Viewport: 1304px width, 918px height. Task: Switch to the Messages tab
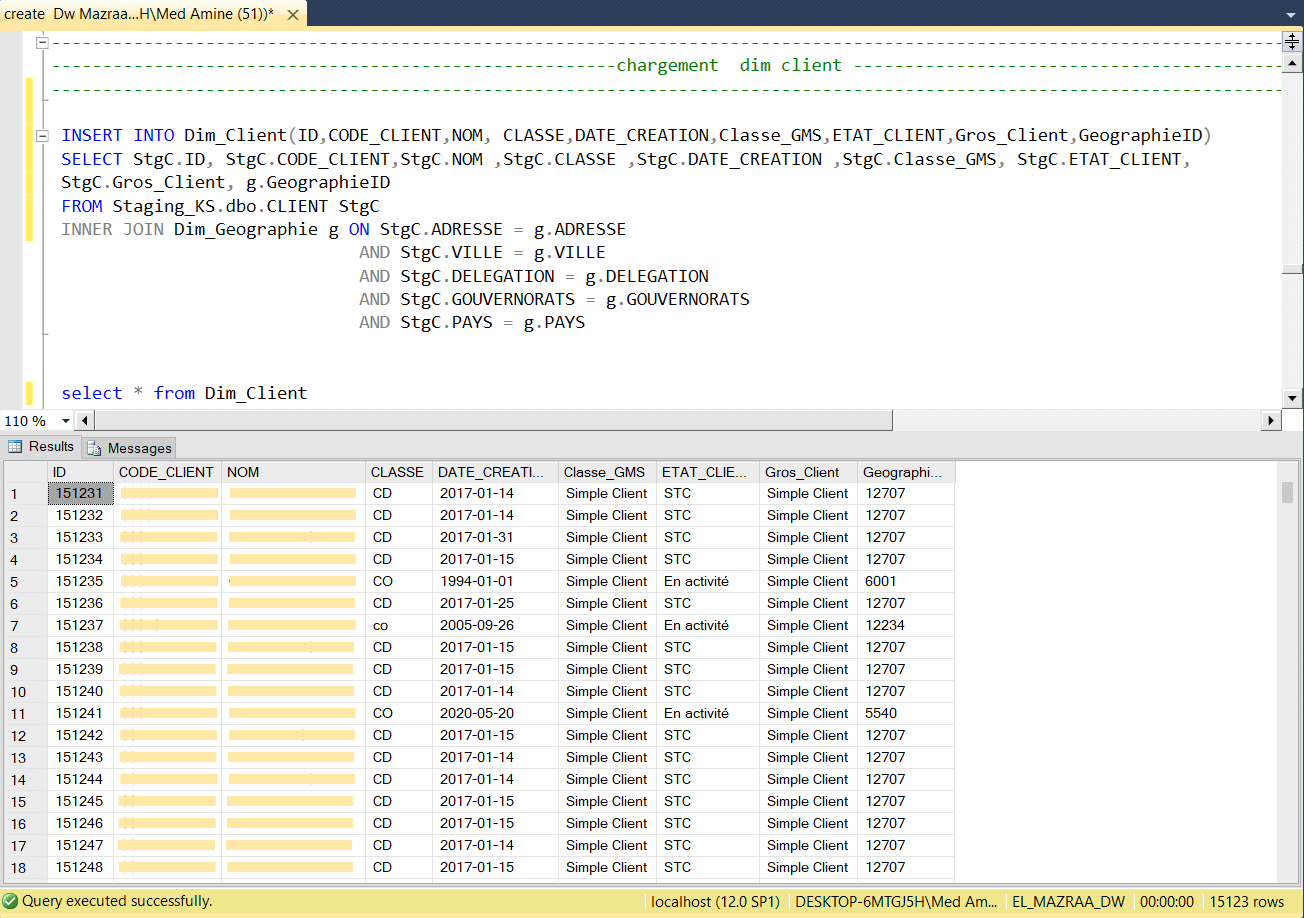[x=130, y=448]
